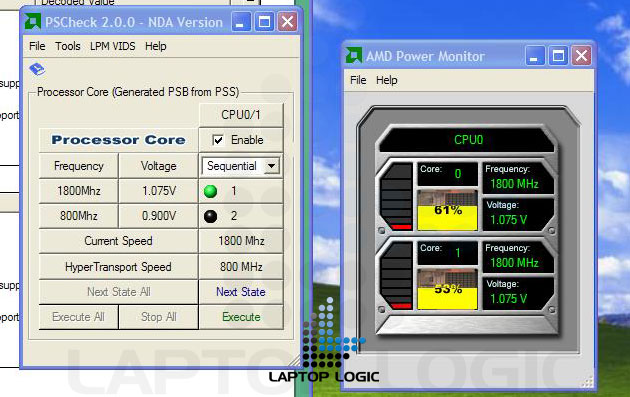Click the blue book icon in PSCheck toolbar
Viewport: 630px width, 397px height.
(37, 69)
